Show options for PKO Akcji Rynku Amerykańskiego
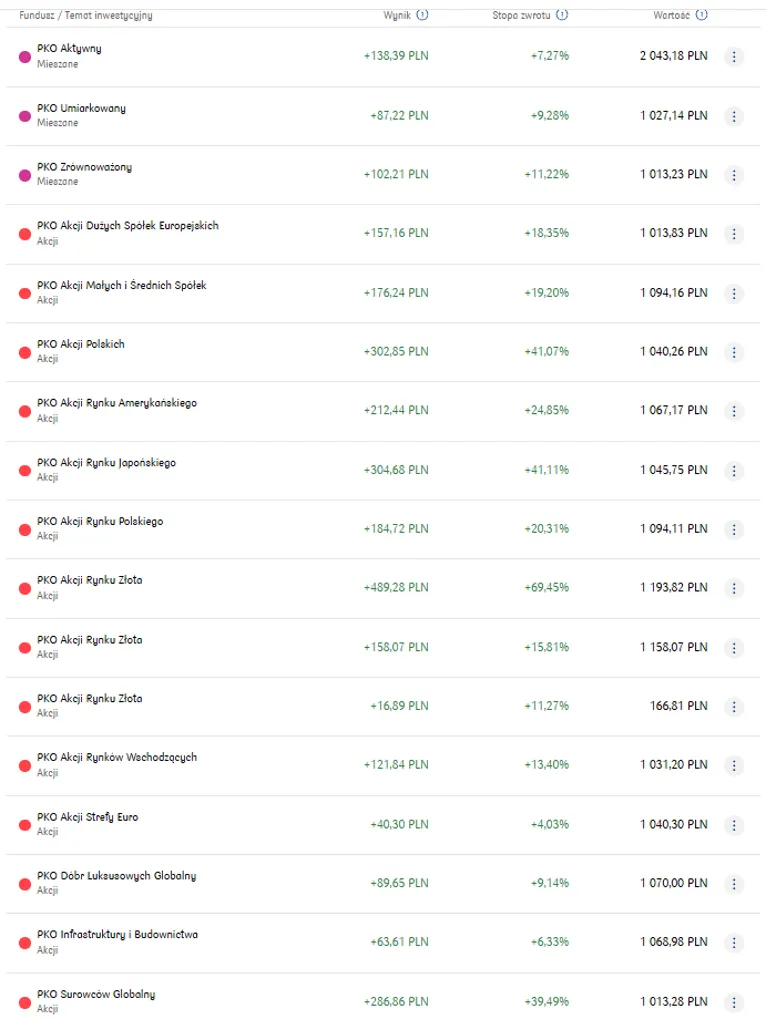 (734, 411)
